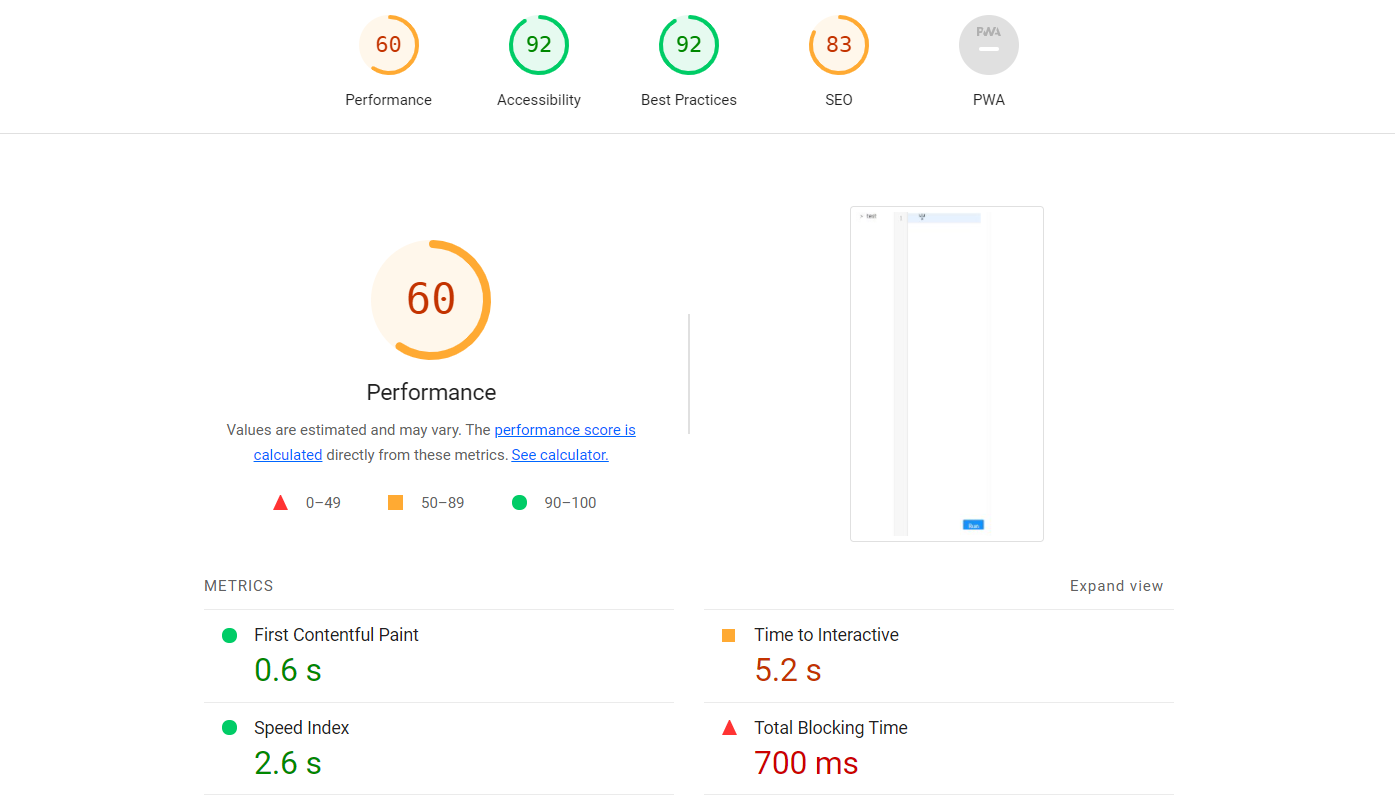Click the large Performance heading under the gauge
1395x811 pixels.
tap(431, 392)
